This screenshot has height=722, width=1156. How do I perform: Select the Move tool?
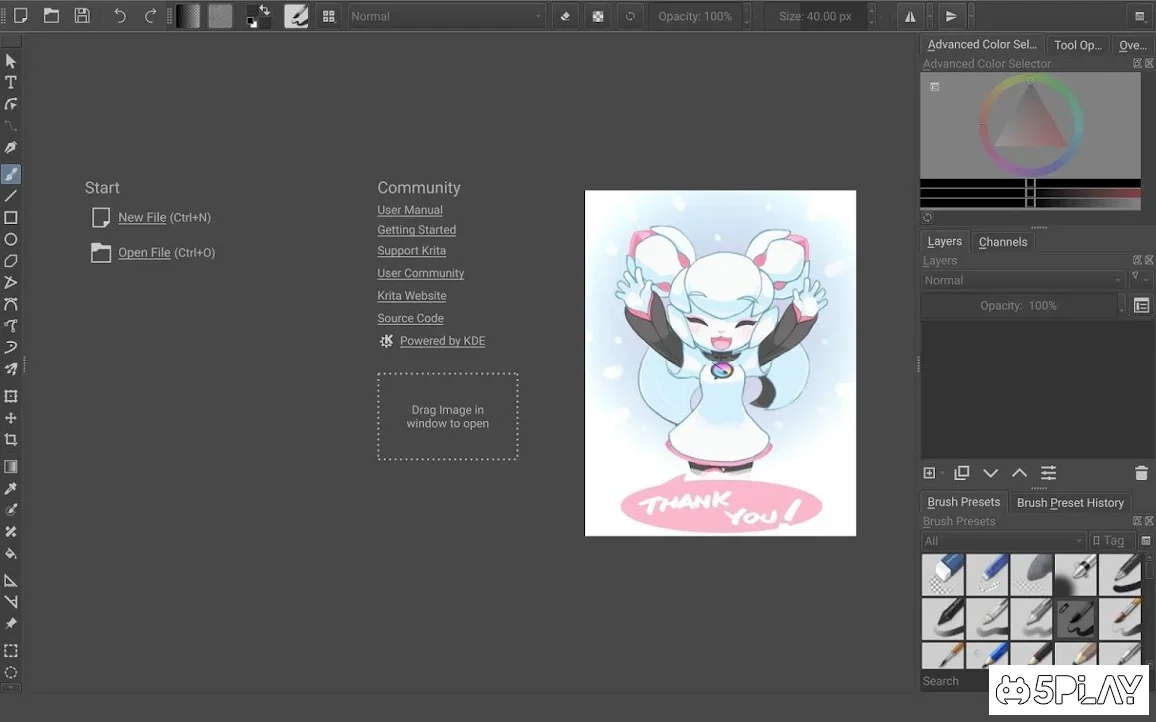pyautogui.click(x=11, y=417)
